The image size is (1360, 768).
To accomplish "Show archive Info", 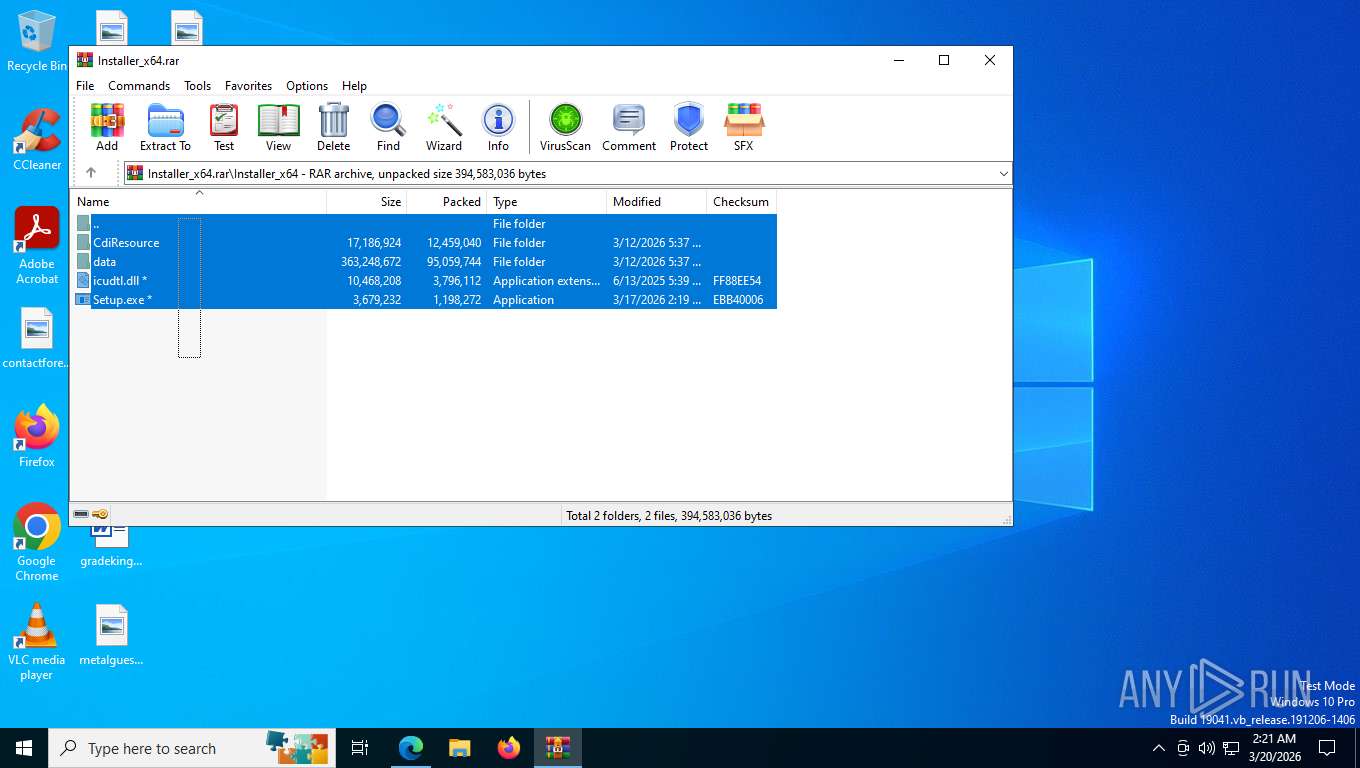I will coord(498,127).
